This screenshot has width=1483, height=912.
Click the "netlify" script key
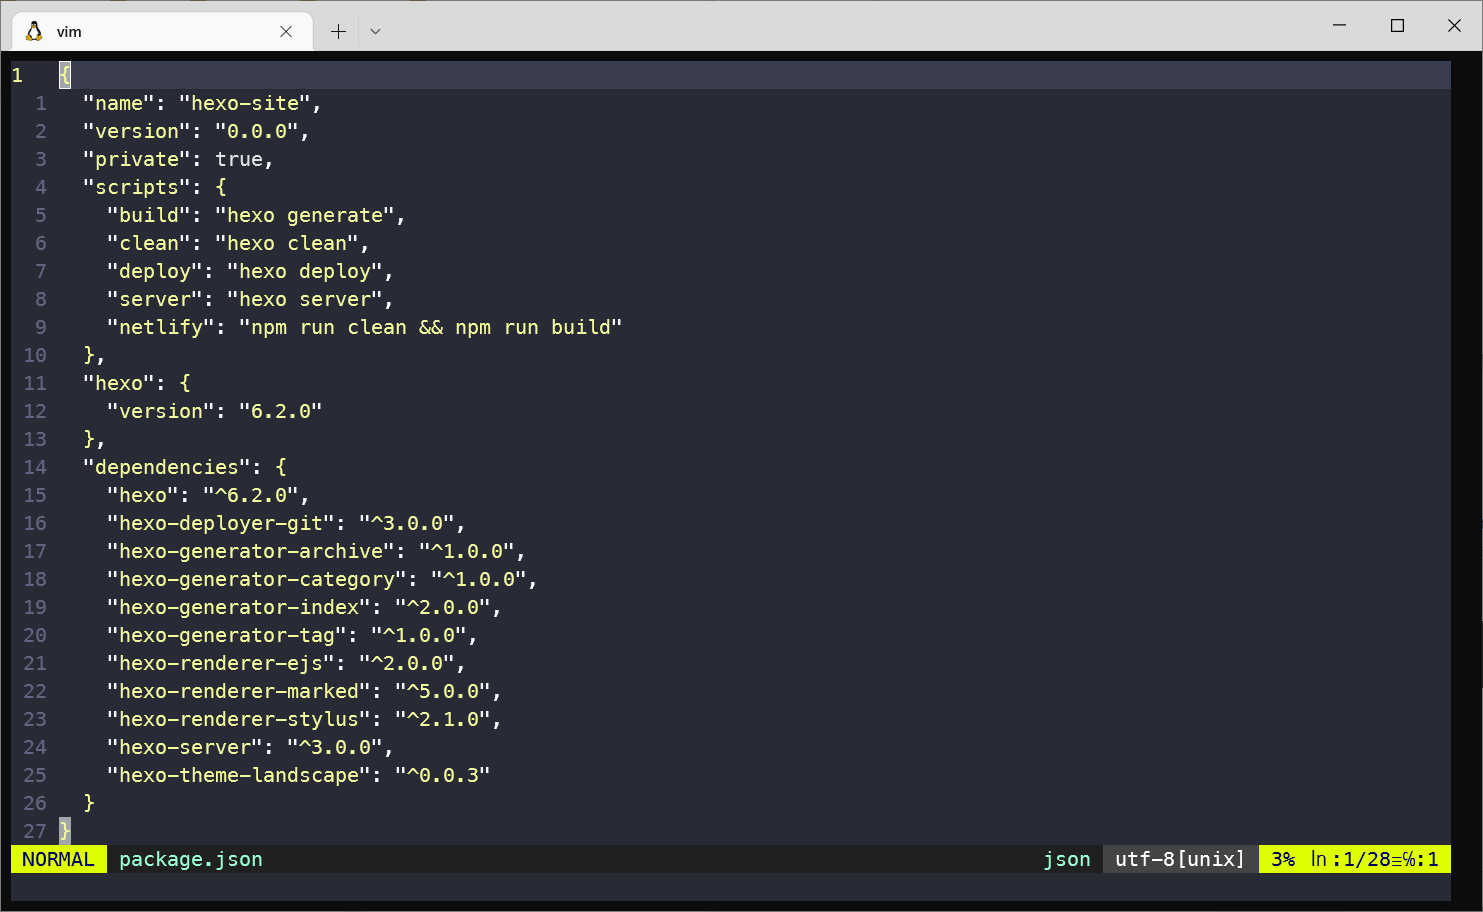(x=161, y=327)
